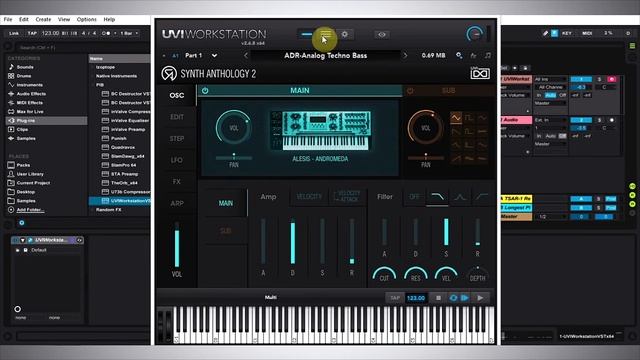Open the Part 1 dropdown
640x360 pixels.
pyautogui.click(x=214, y=56)
